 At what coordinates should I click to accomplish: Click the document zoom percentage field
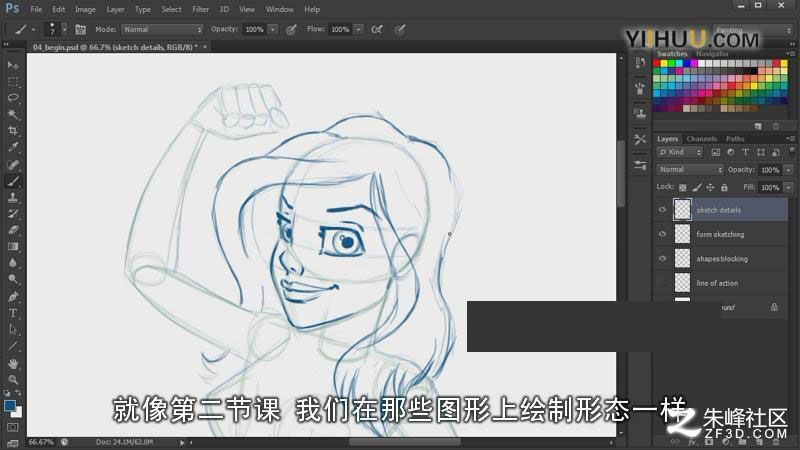tap(41, 442)
